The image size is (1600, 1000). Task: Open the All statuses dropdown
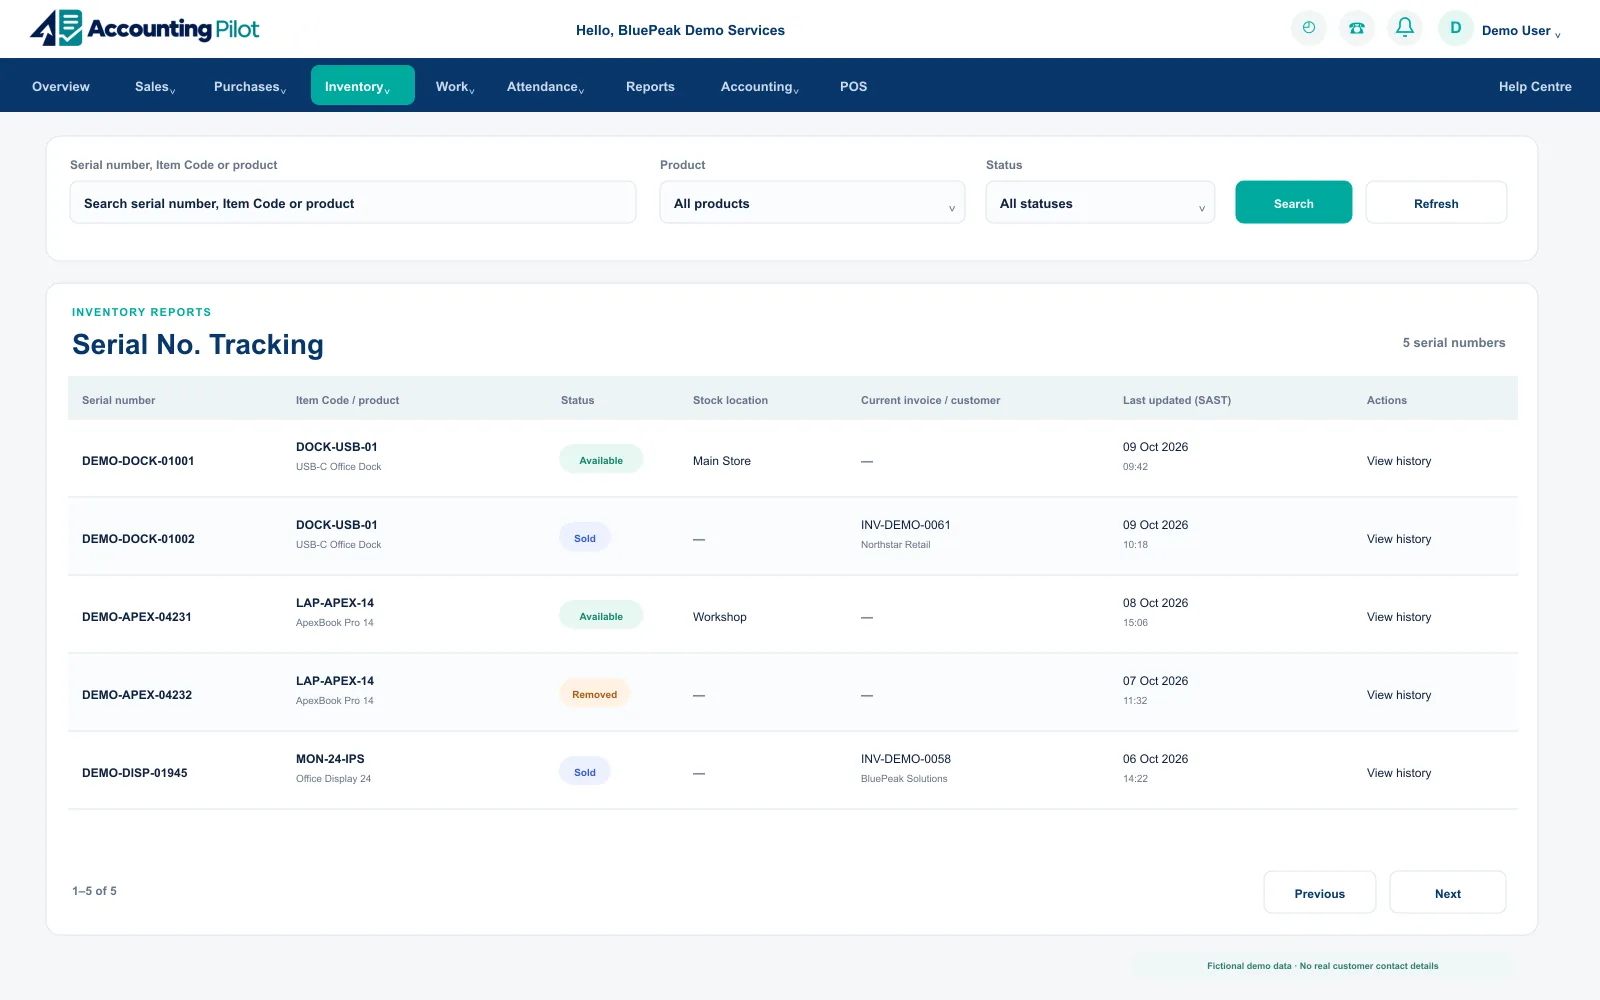point(1100,203)
